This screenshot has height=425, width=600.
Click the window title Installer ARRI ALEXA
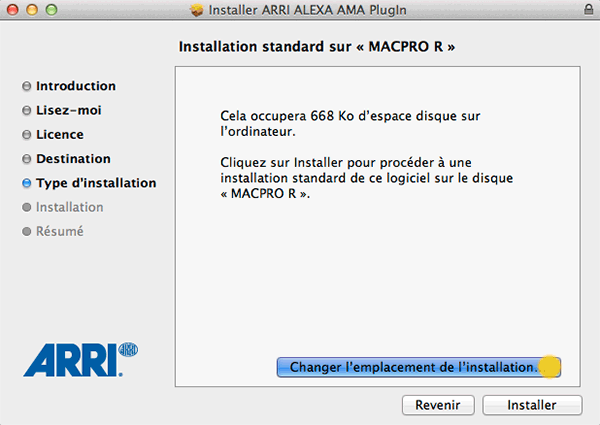coord(308,10)
